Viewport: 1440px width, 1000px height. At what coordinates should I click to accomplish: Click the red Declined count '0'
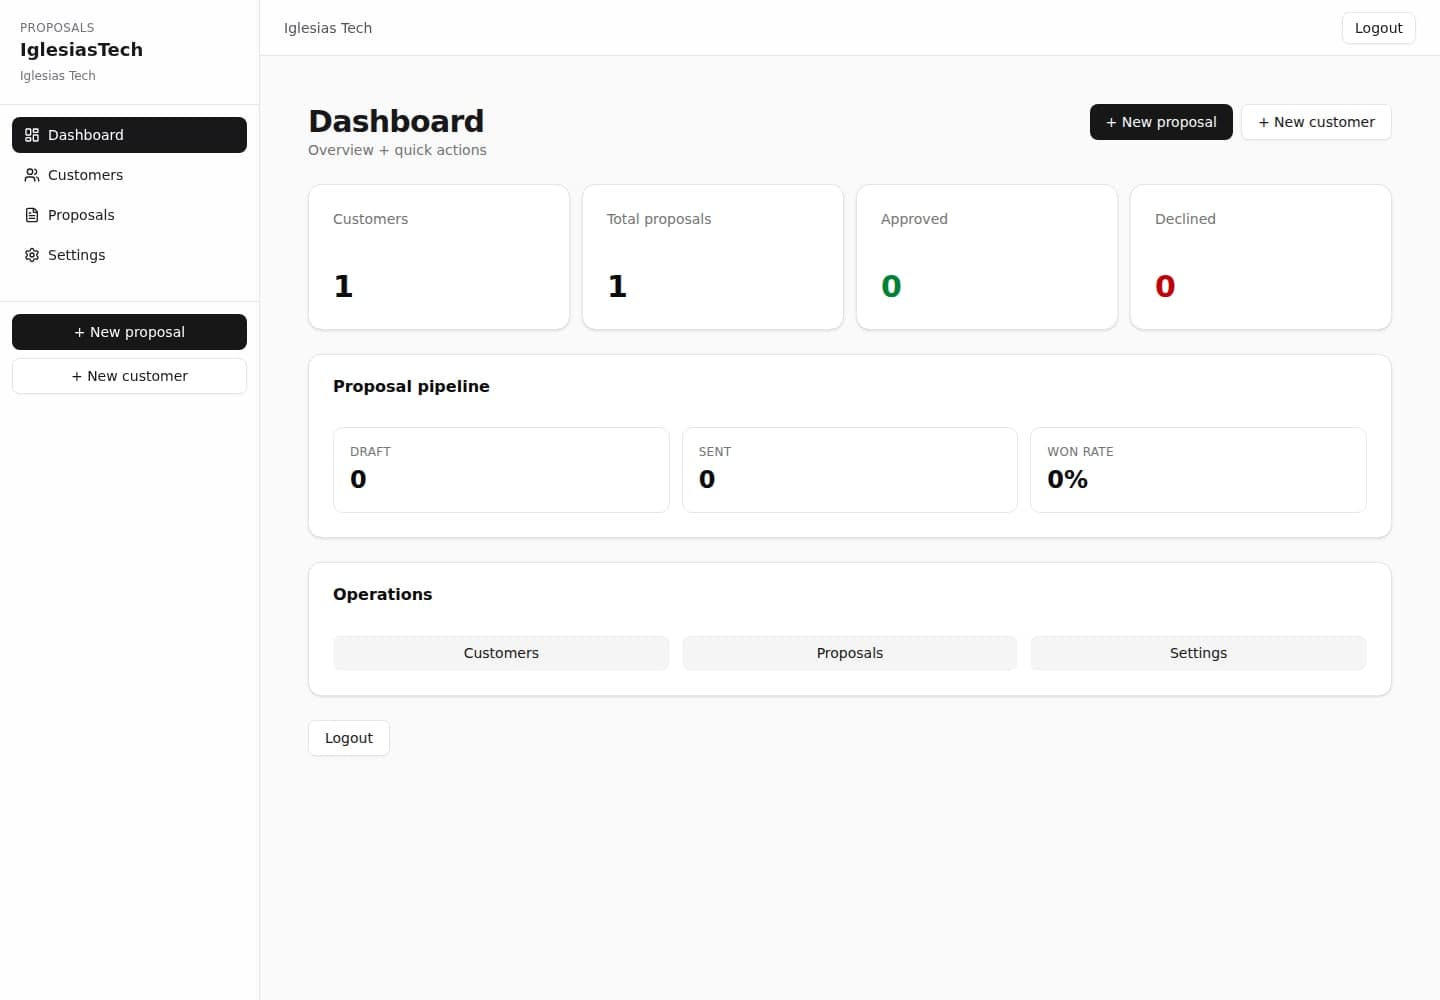pos(1165,286)
